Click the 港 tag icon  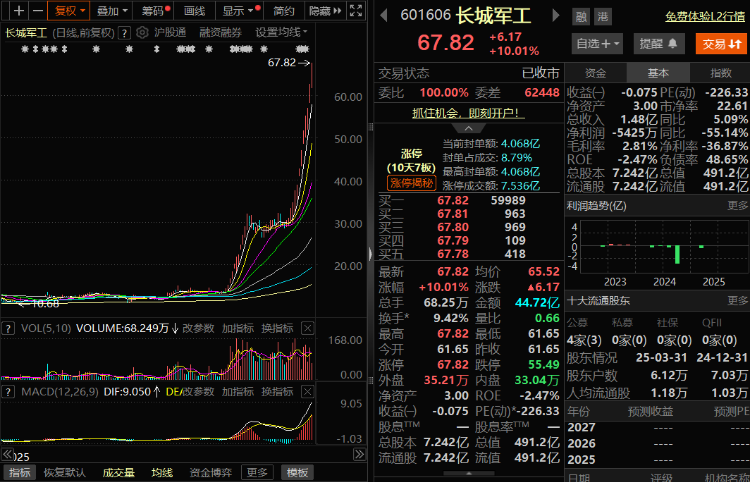pyautogui.click(x=603, y=17)
